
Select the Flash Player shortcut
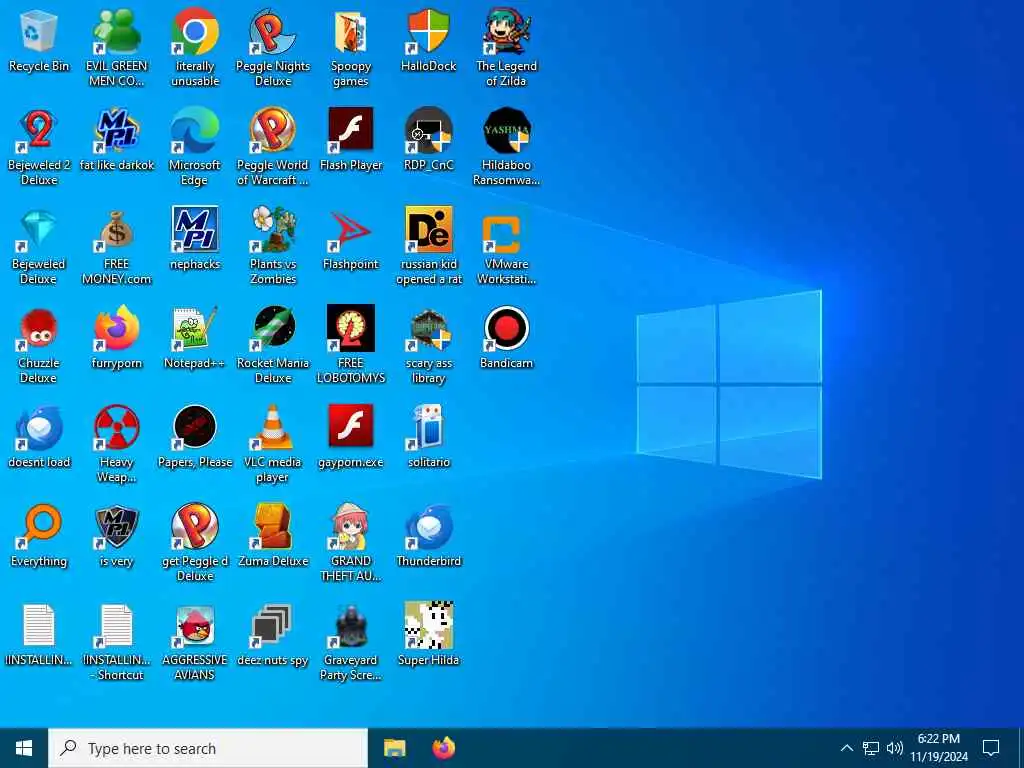351,131
